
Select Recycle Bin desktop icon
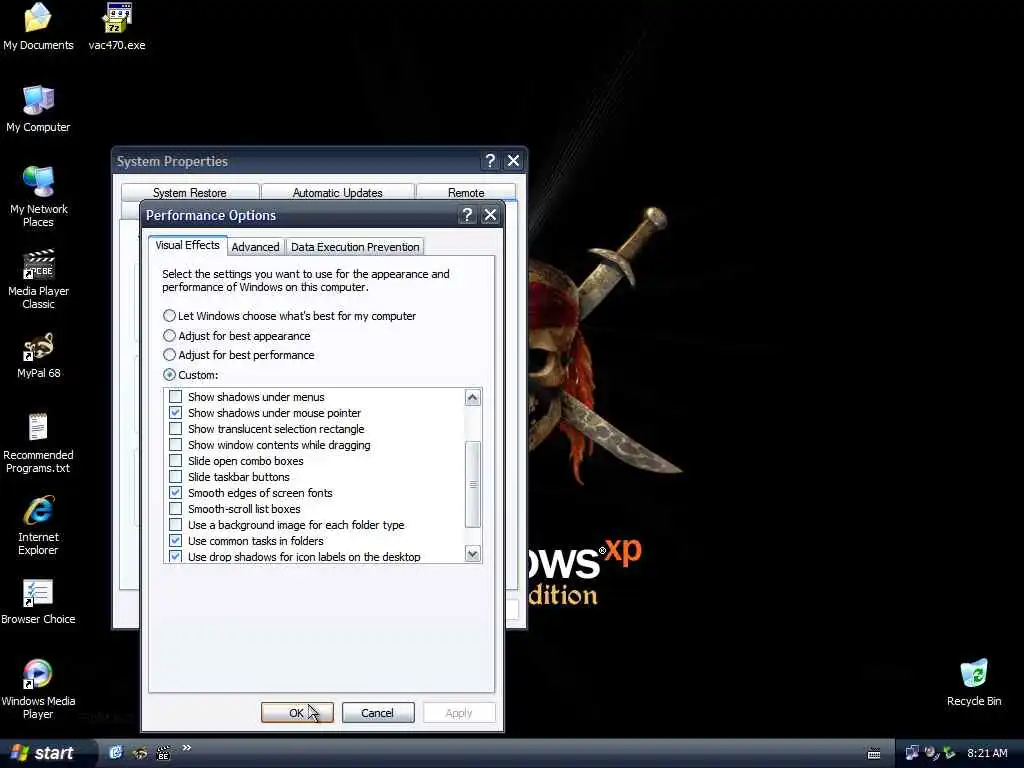point(974,682)
